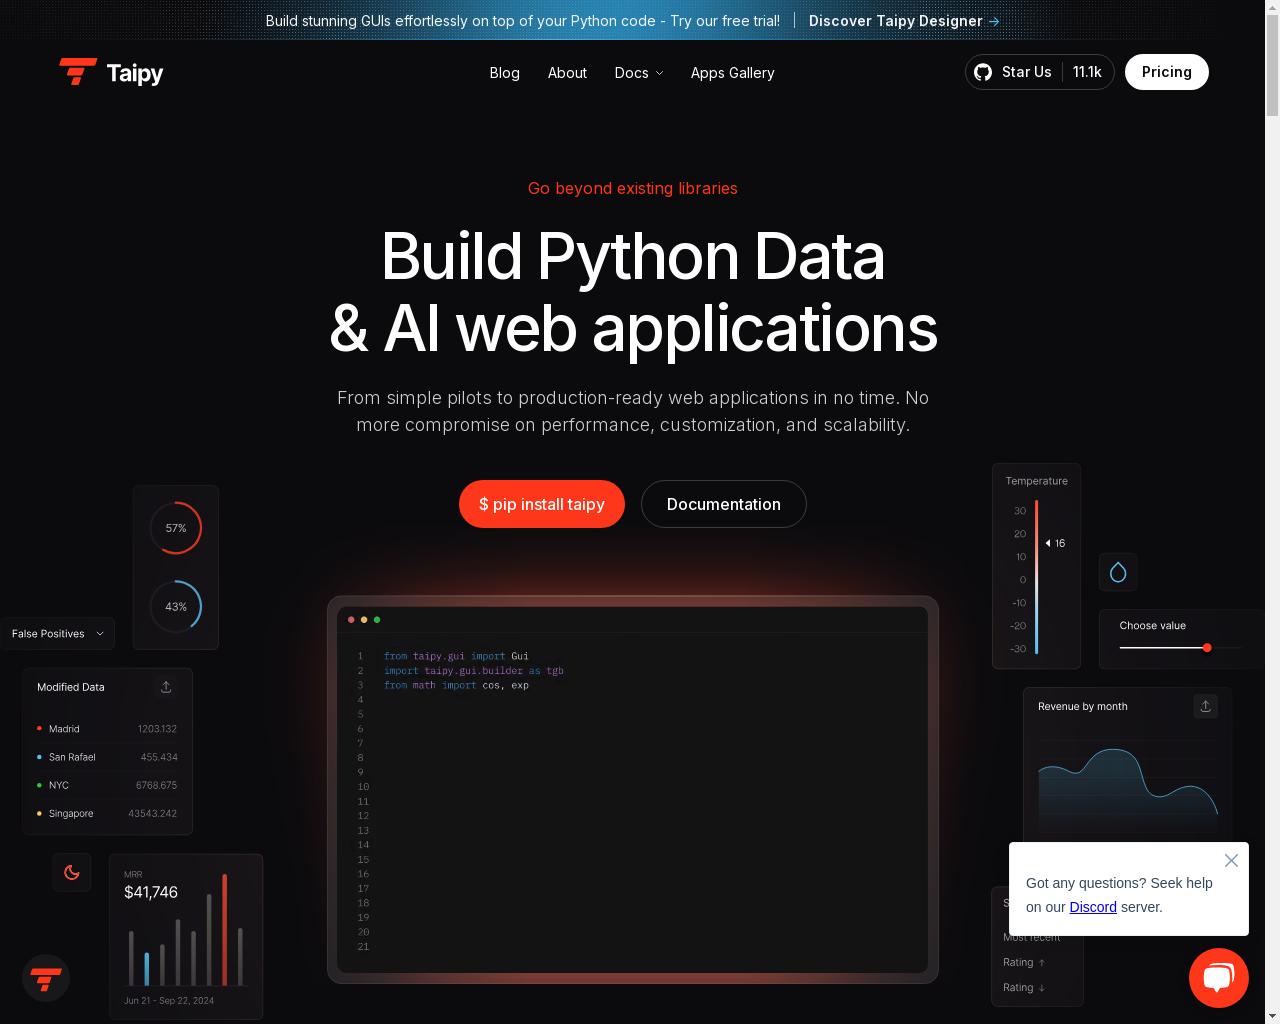Follow the Discover Taipy Designer link
Screen dimensions: 1280x1024
[904, 21]
